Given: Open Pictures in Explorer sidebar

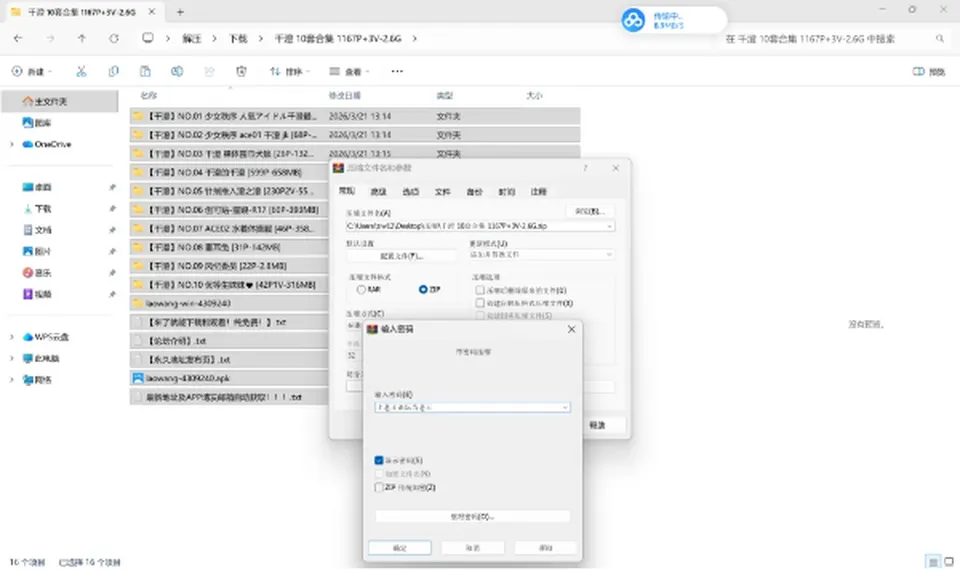Looking at the screenshot, I should pyautogui.click(x=37, y=251).
